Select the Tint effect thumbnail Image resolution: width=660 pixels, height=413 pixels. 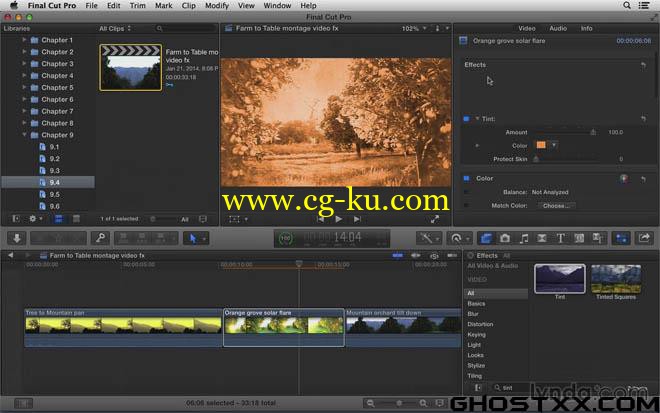point(559,279)
